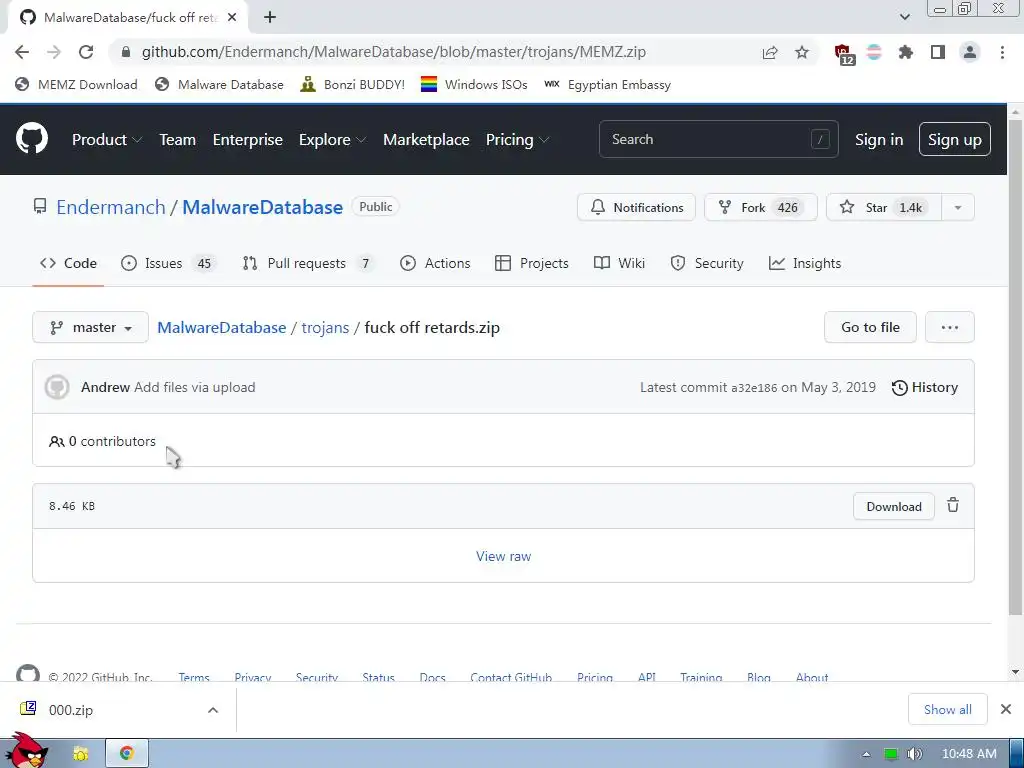
Task: Open the folder icon in taskbar
Action: click(x=80, y=754)
